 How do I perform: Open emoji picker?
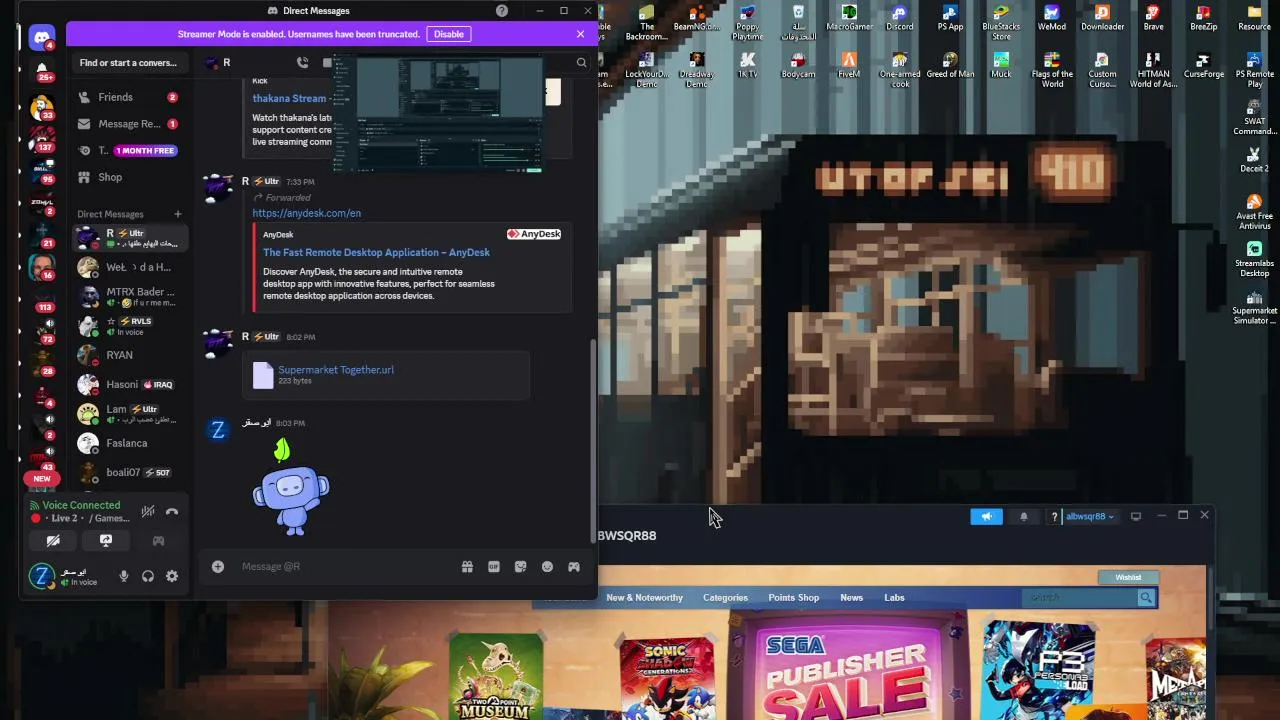pyautogui.click(x=547, y=567)
